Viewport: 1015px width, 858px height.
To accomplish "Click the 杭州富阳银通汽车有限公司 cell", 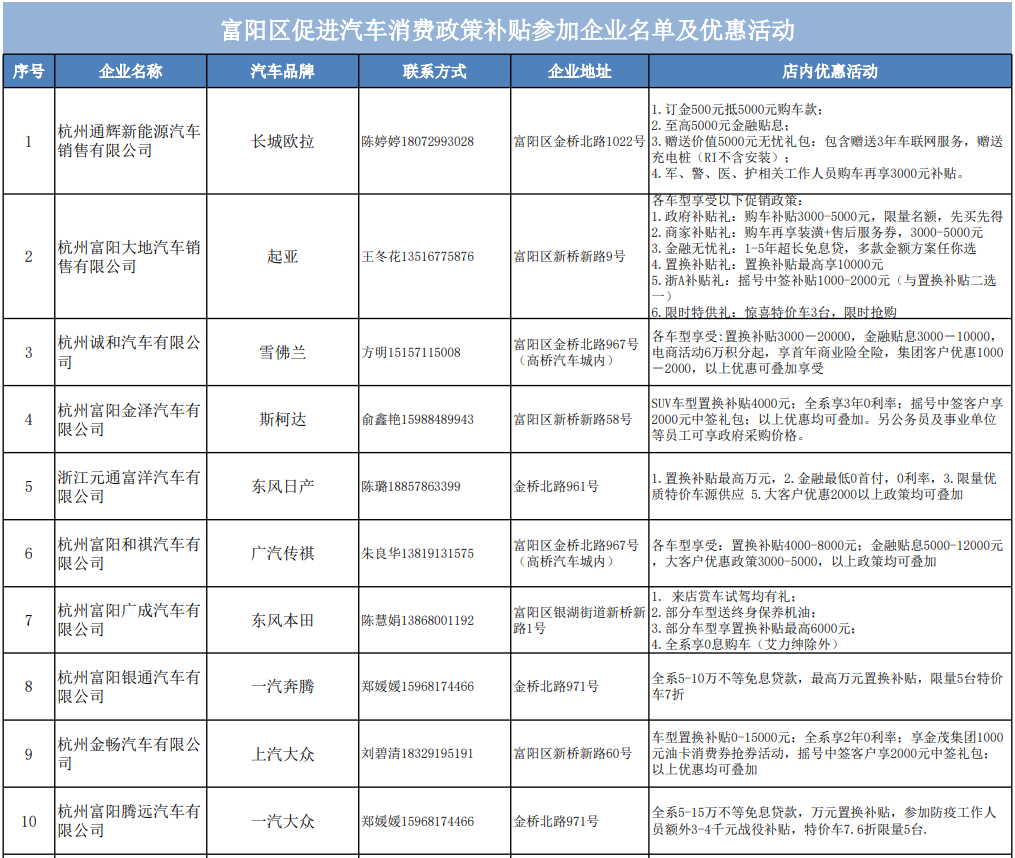I will tap(131, 687).
